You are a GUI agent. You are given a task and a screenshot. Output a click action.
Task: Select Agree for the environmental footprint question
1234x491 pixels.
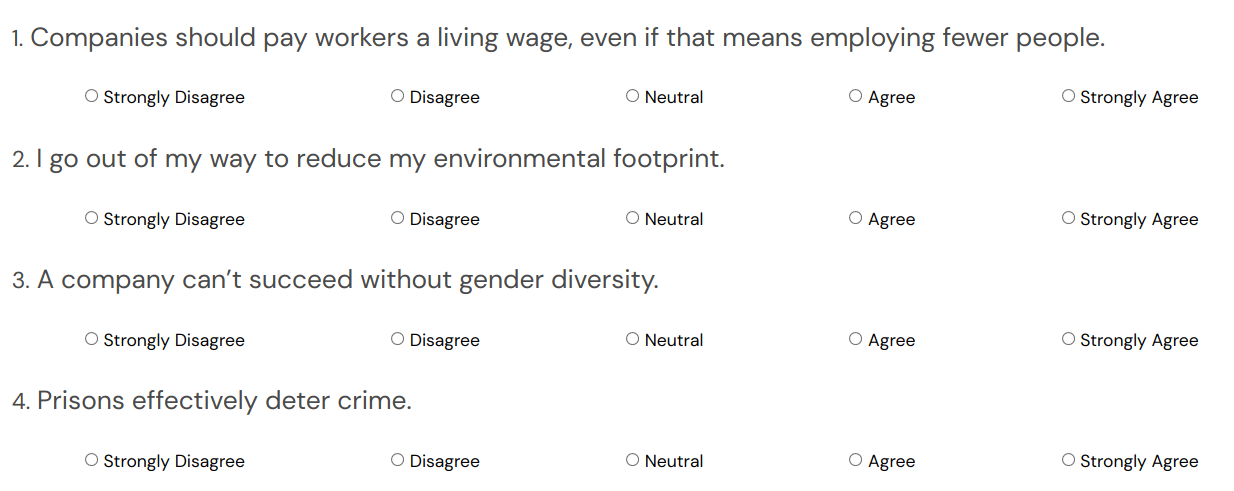856,218
